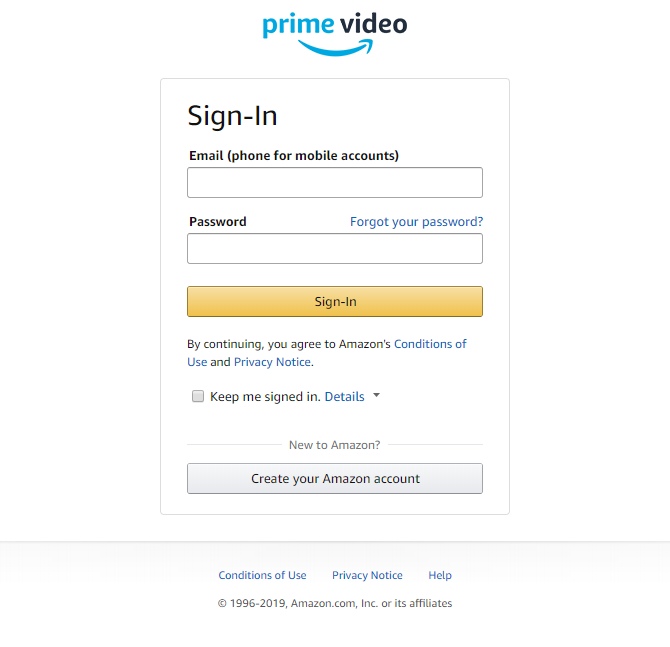The width and height of the screenshot is (670, 647).
Task: Click the Sign-In page heading
Action: (x=232, y=116)
